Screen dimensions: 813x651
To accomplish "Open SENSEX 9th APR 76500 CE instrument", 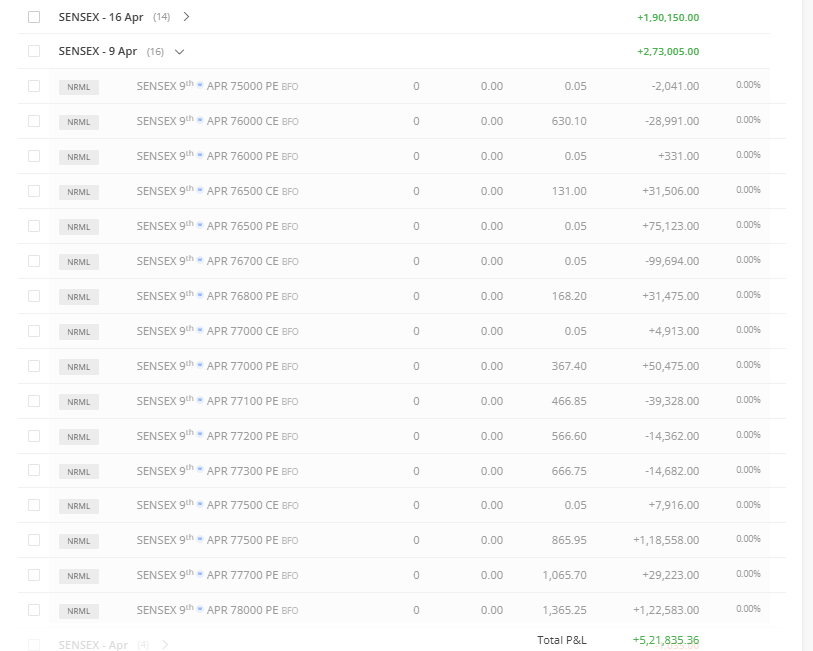I will (217, 191).
